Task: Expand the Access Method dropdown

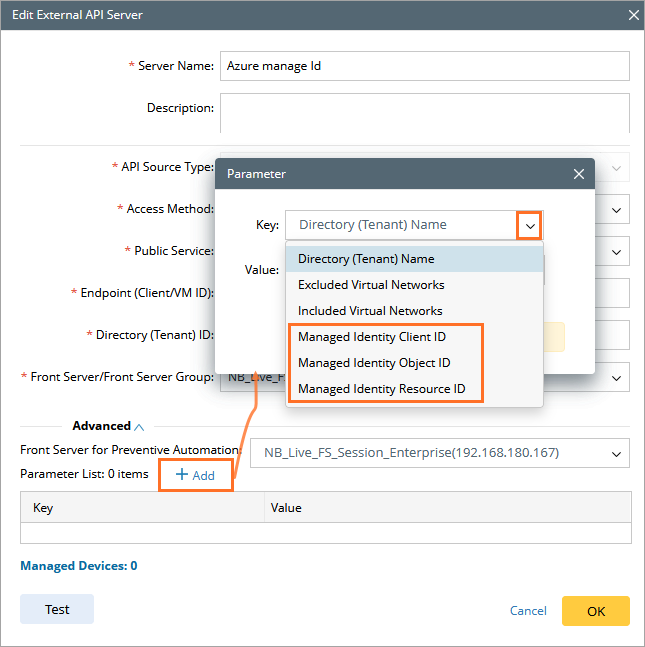Action: pos(617,210)
